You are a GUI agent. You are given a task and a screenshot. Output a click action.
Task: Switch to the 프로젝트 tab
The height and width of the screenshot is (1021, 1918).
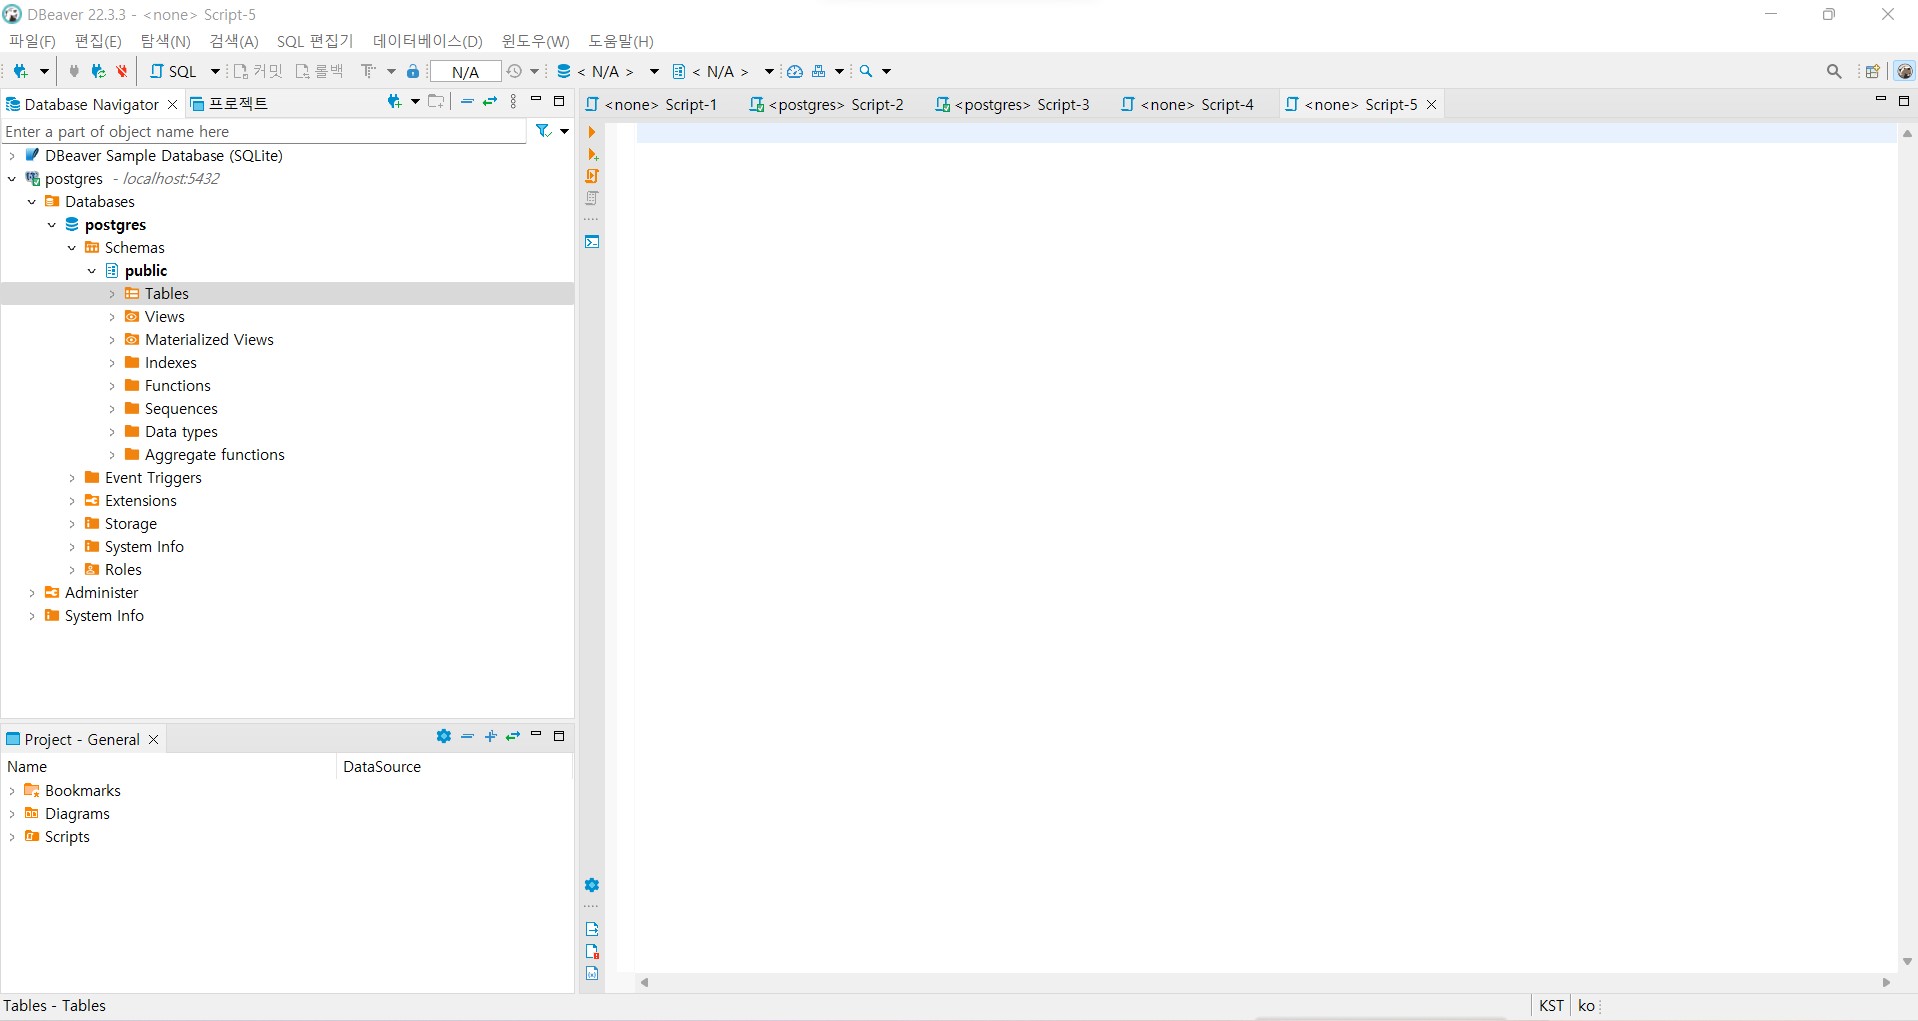[x=229, y=104]
